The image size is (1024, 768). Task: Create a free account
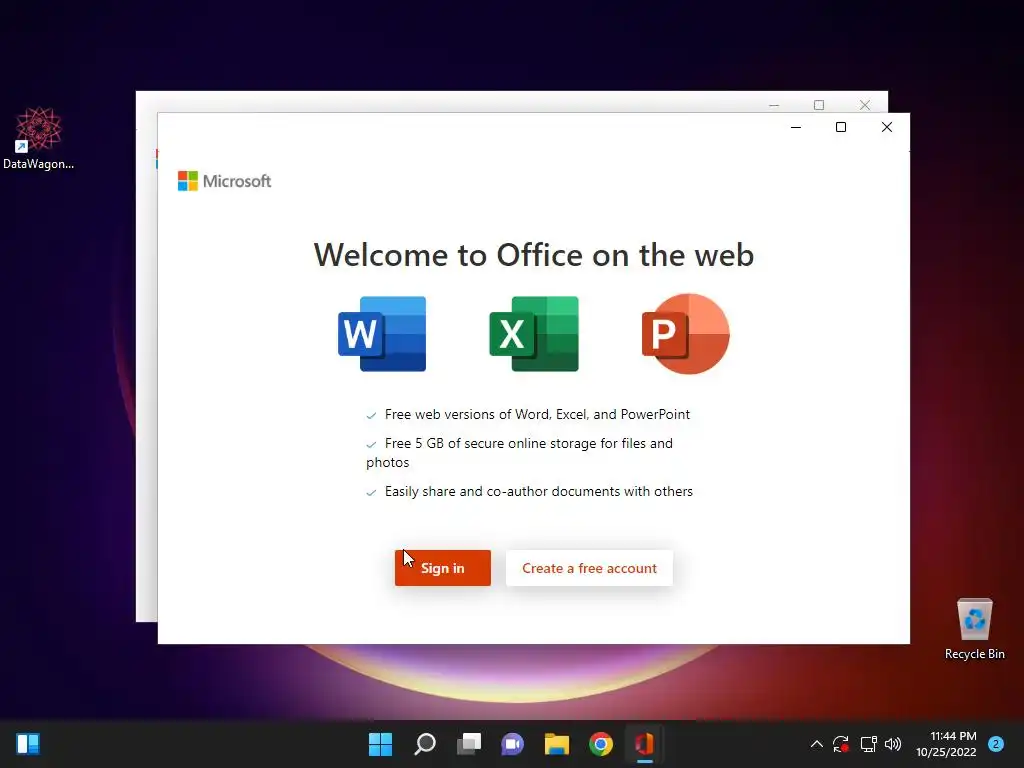point(589,568)
